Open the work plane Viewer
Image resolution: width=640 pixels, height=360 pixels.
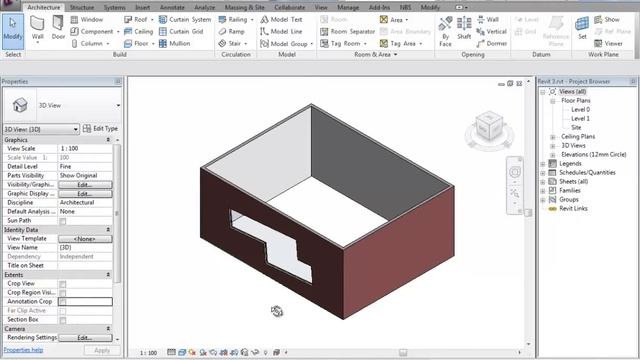click(x=609, y=43)
